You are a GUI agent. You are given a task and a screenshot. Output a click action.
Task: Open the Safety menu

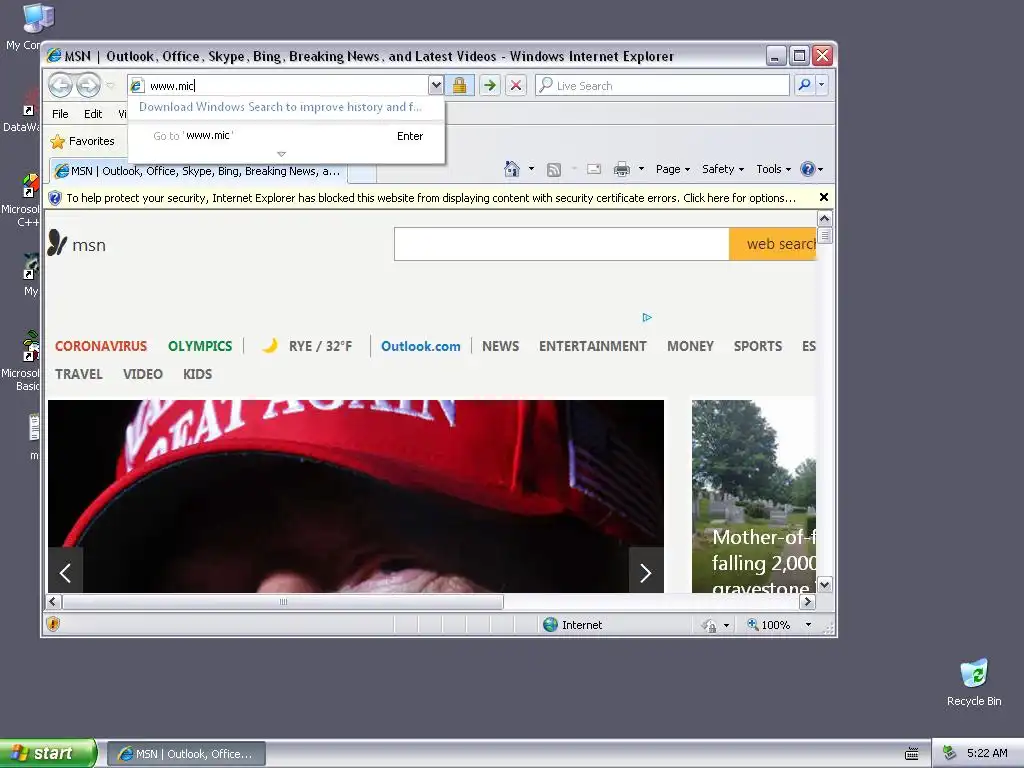[723, 169]
